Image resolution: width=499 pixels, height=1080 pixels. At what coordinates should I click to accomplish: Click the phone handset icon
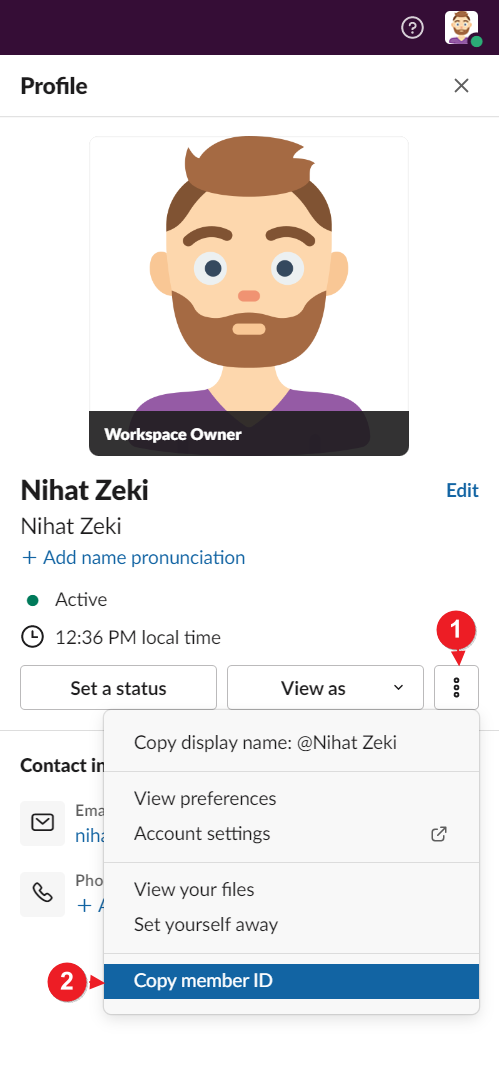click(x=43, y=894)
